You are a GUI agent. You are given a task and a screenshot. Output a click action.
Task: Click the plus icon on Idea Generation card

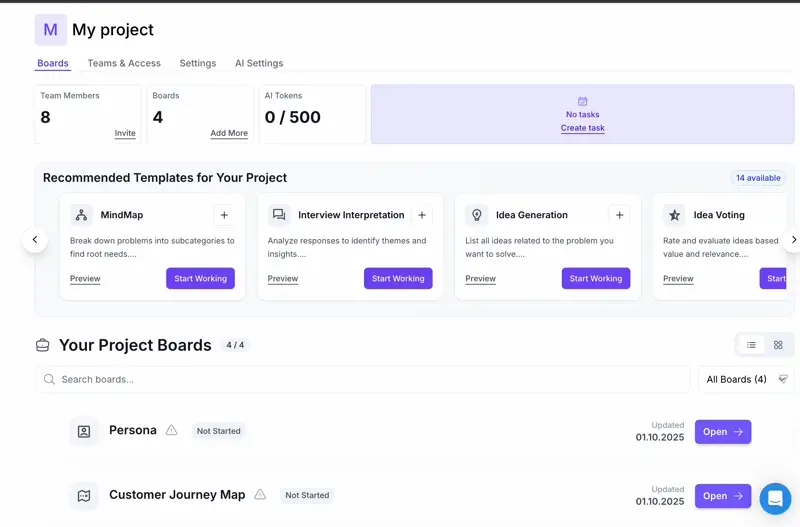click(620, 215)
